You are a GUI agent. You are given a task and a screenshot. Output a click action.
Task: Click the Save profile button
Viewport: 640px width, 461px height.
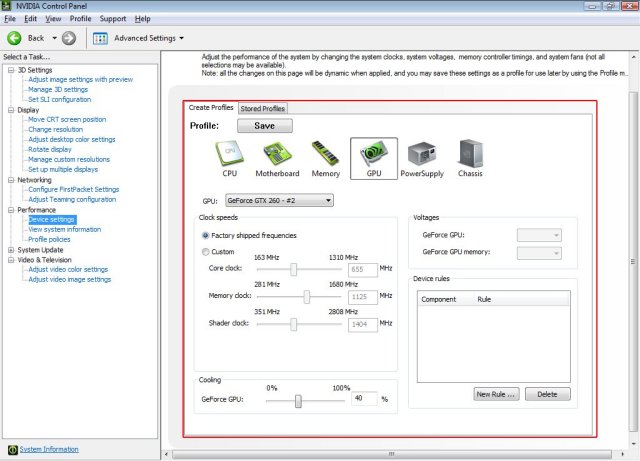[x=264, y=126]
